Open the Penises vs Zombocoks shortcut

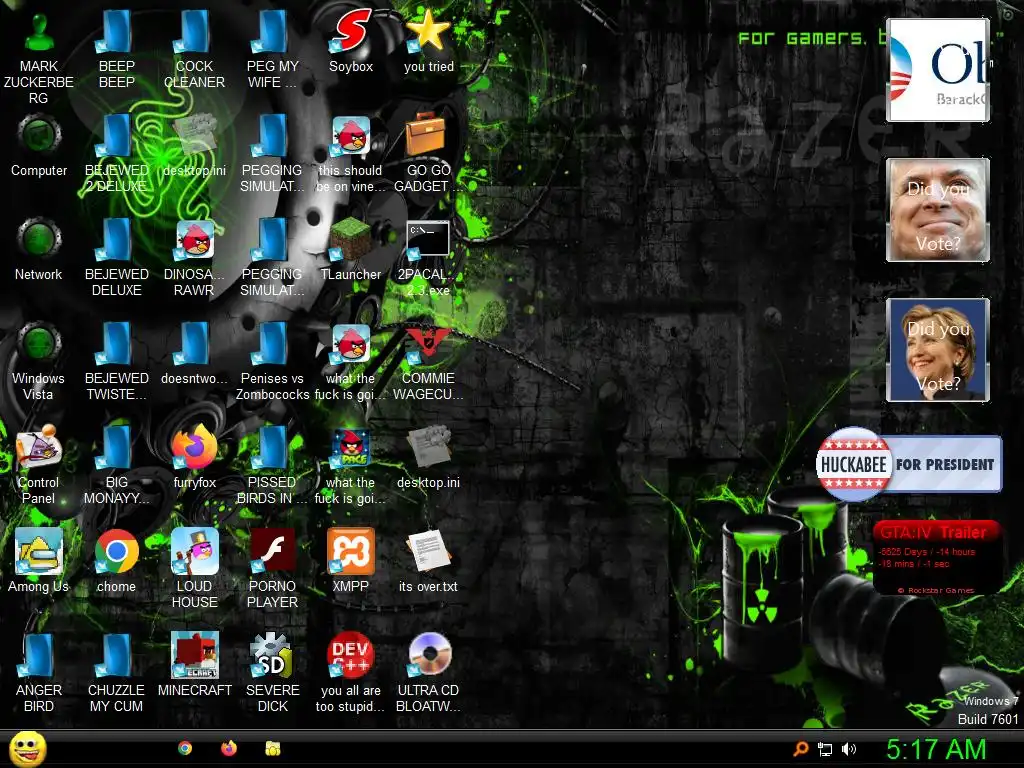[x=272, y=344]
